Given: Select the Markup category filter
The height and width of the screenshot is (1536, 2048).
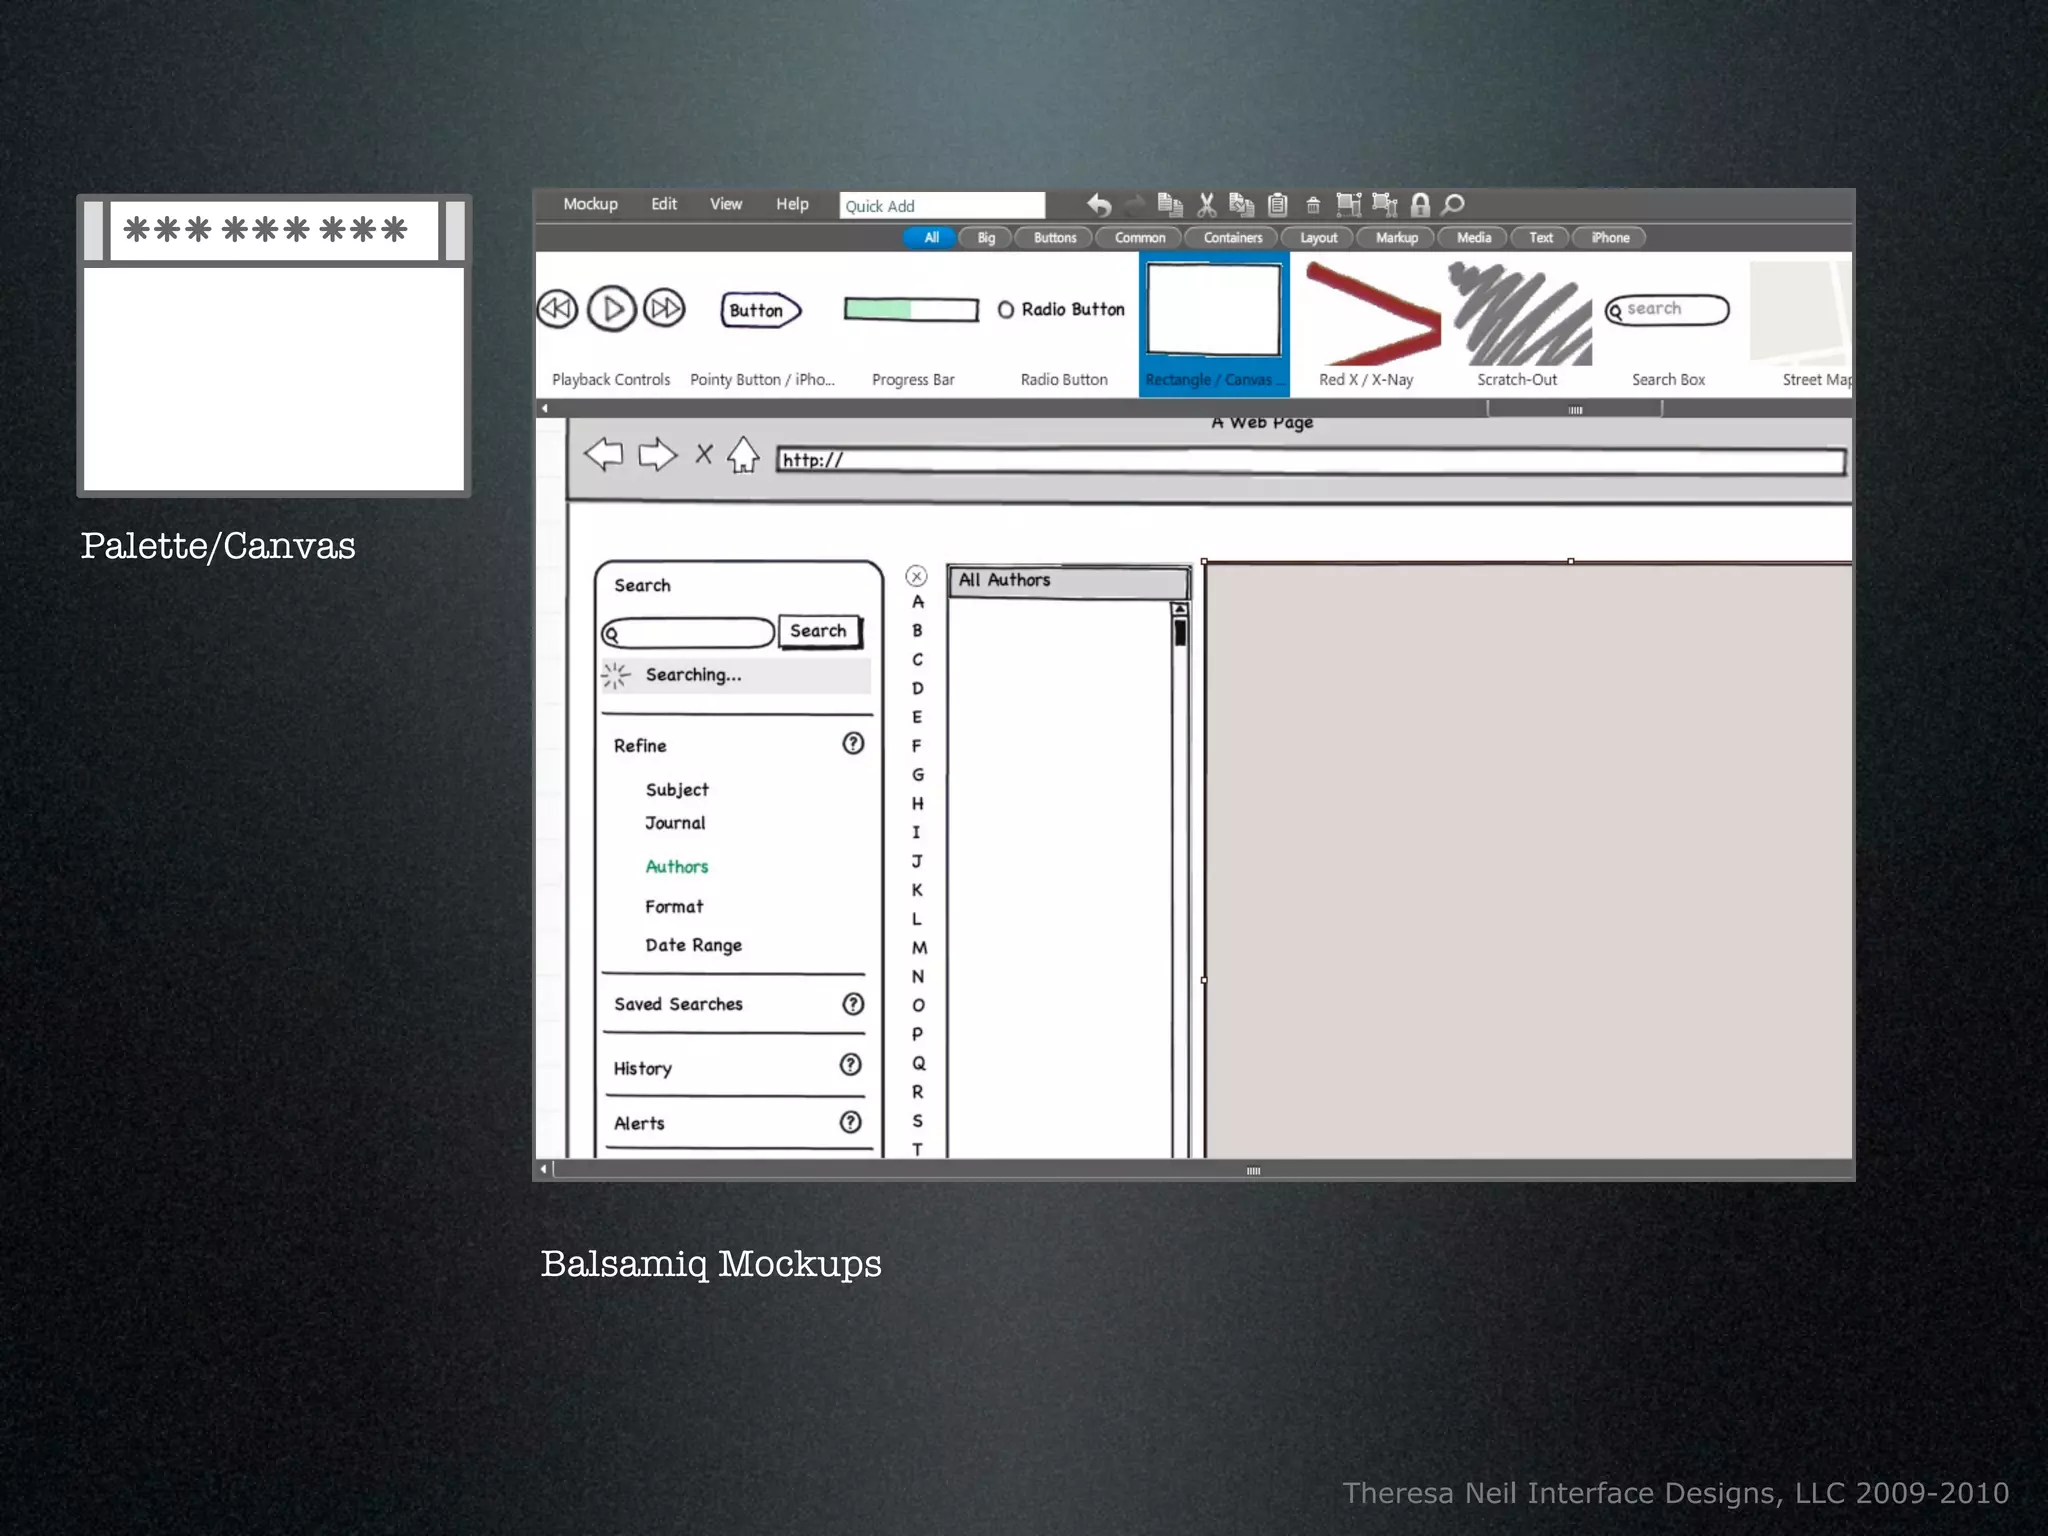Looking at the screenshot, I should pyautogui.click(x=1396, y=238).
